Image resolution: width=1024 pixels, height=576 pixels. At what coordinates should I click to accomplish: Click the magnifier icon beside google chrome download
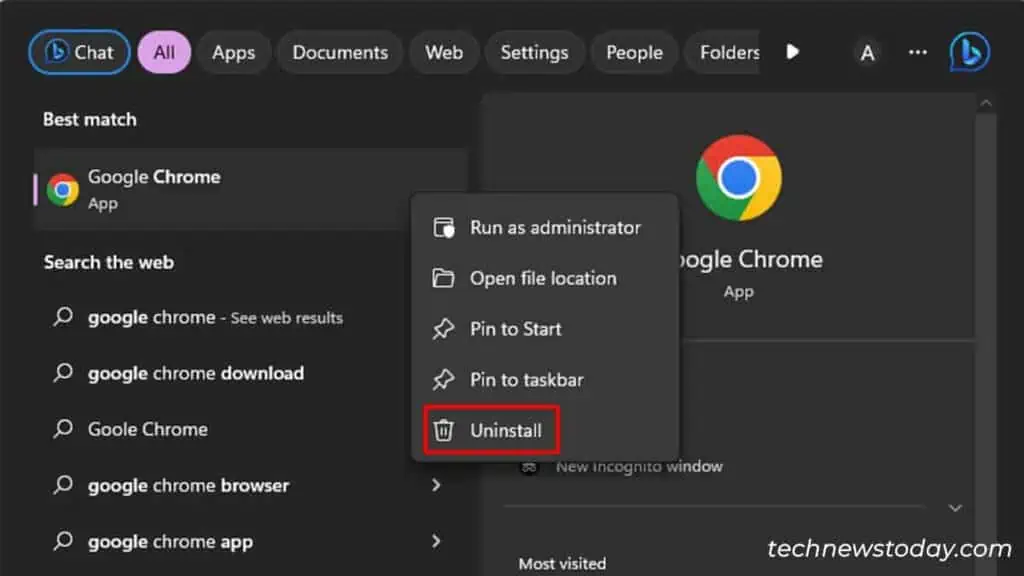pyautogui.click(x=62, y=373)
